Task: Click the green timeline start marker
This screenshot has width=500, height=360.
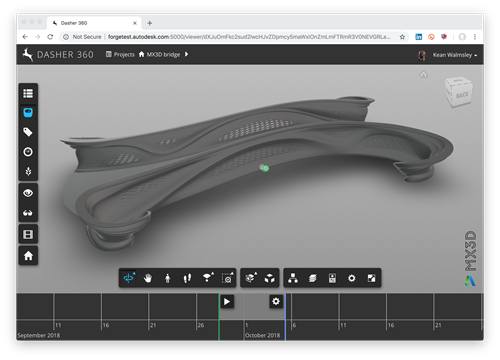Action: (219, 317)
